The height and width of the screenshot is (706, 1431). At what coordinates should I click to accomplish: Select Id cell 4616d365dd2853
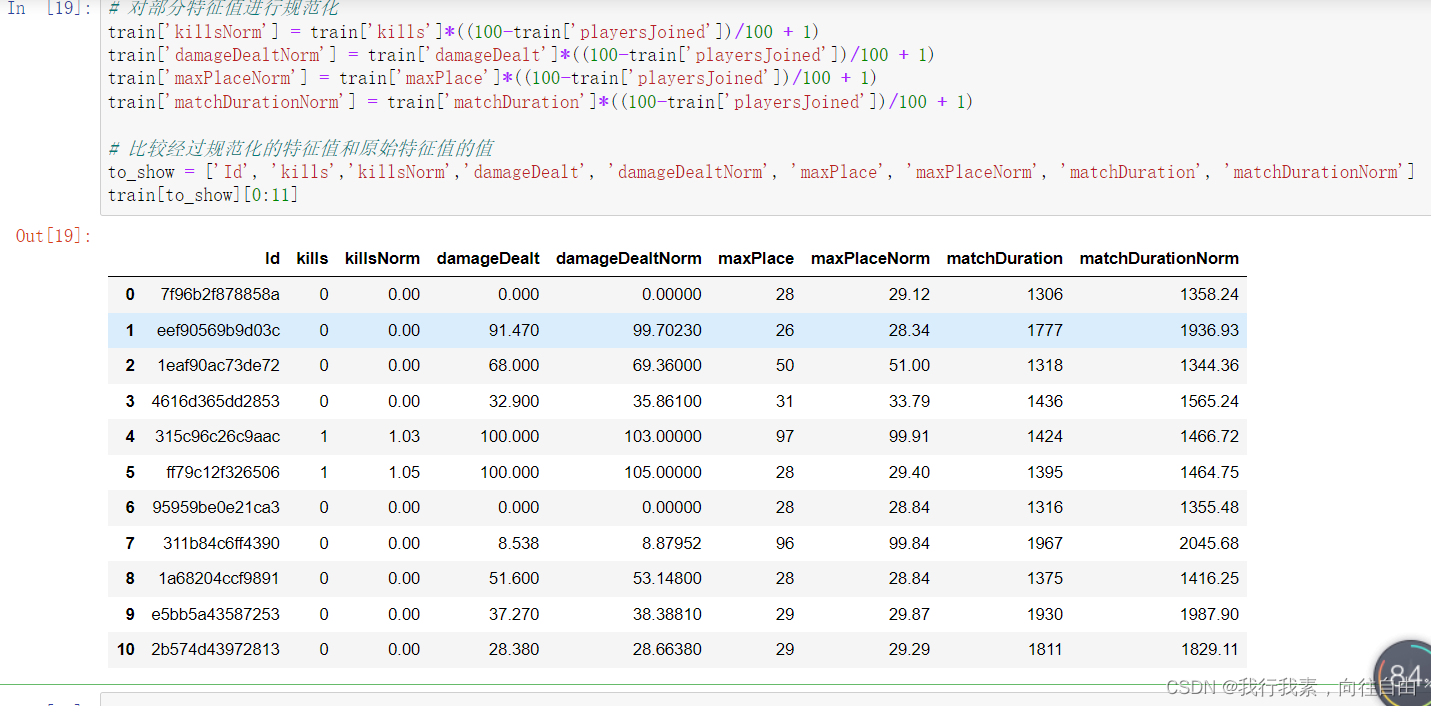216,401
